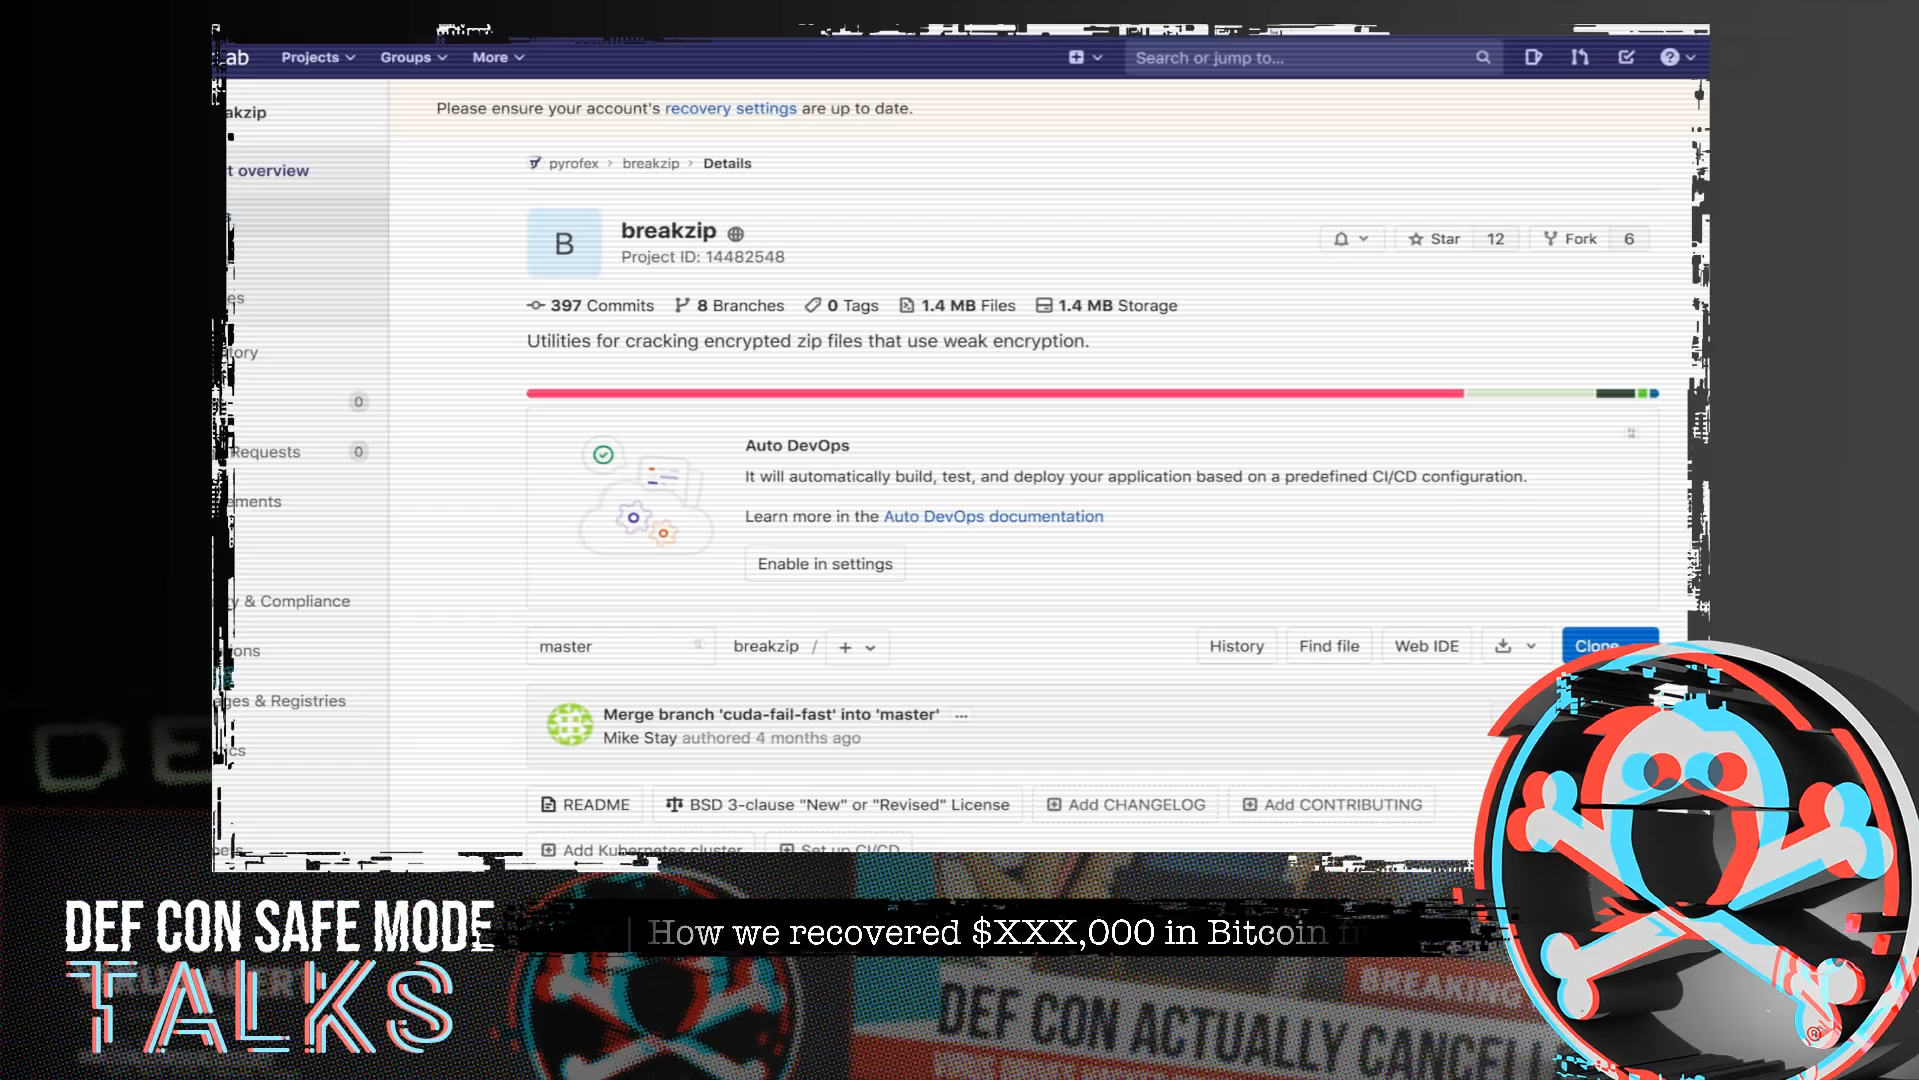
Task: Open the Projects menu
Action: [318, 58]
